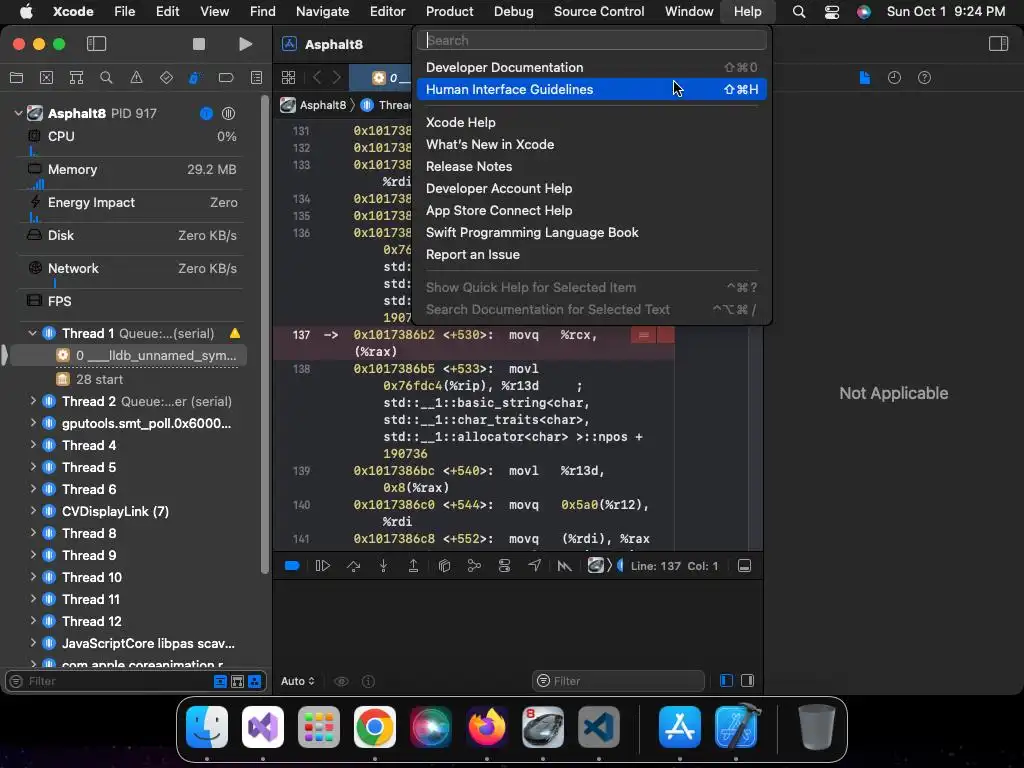
Task: Select Swift Programming Language Book
Action: (592, 232)
